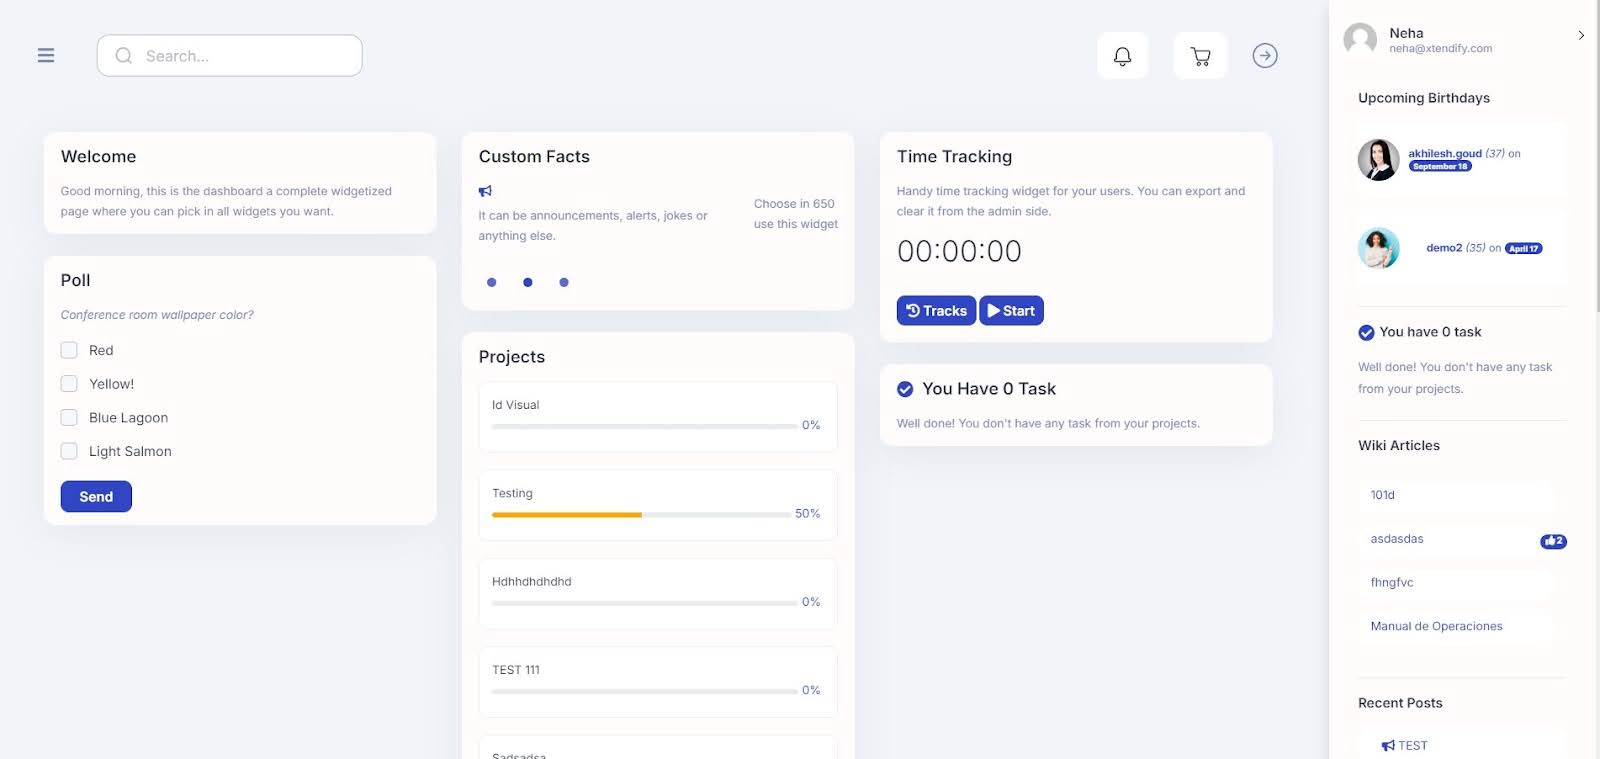Submit the poll with Send
Screen dimensions: 1600x759
(96, 497)
